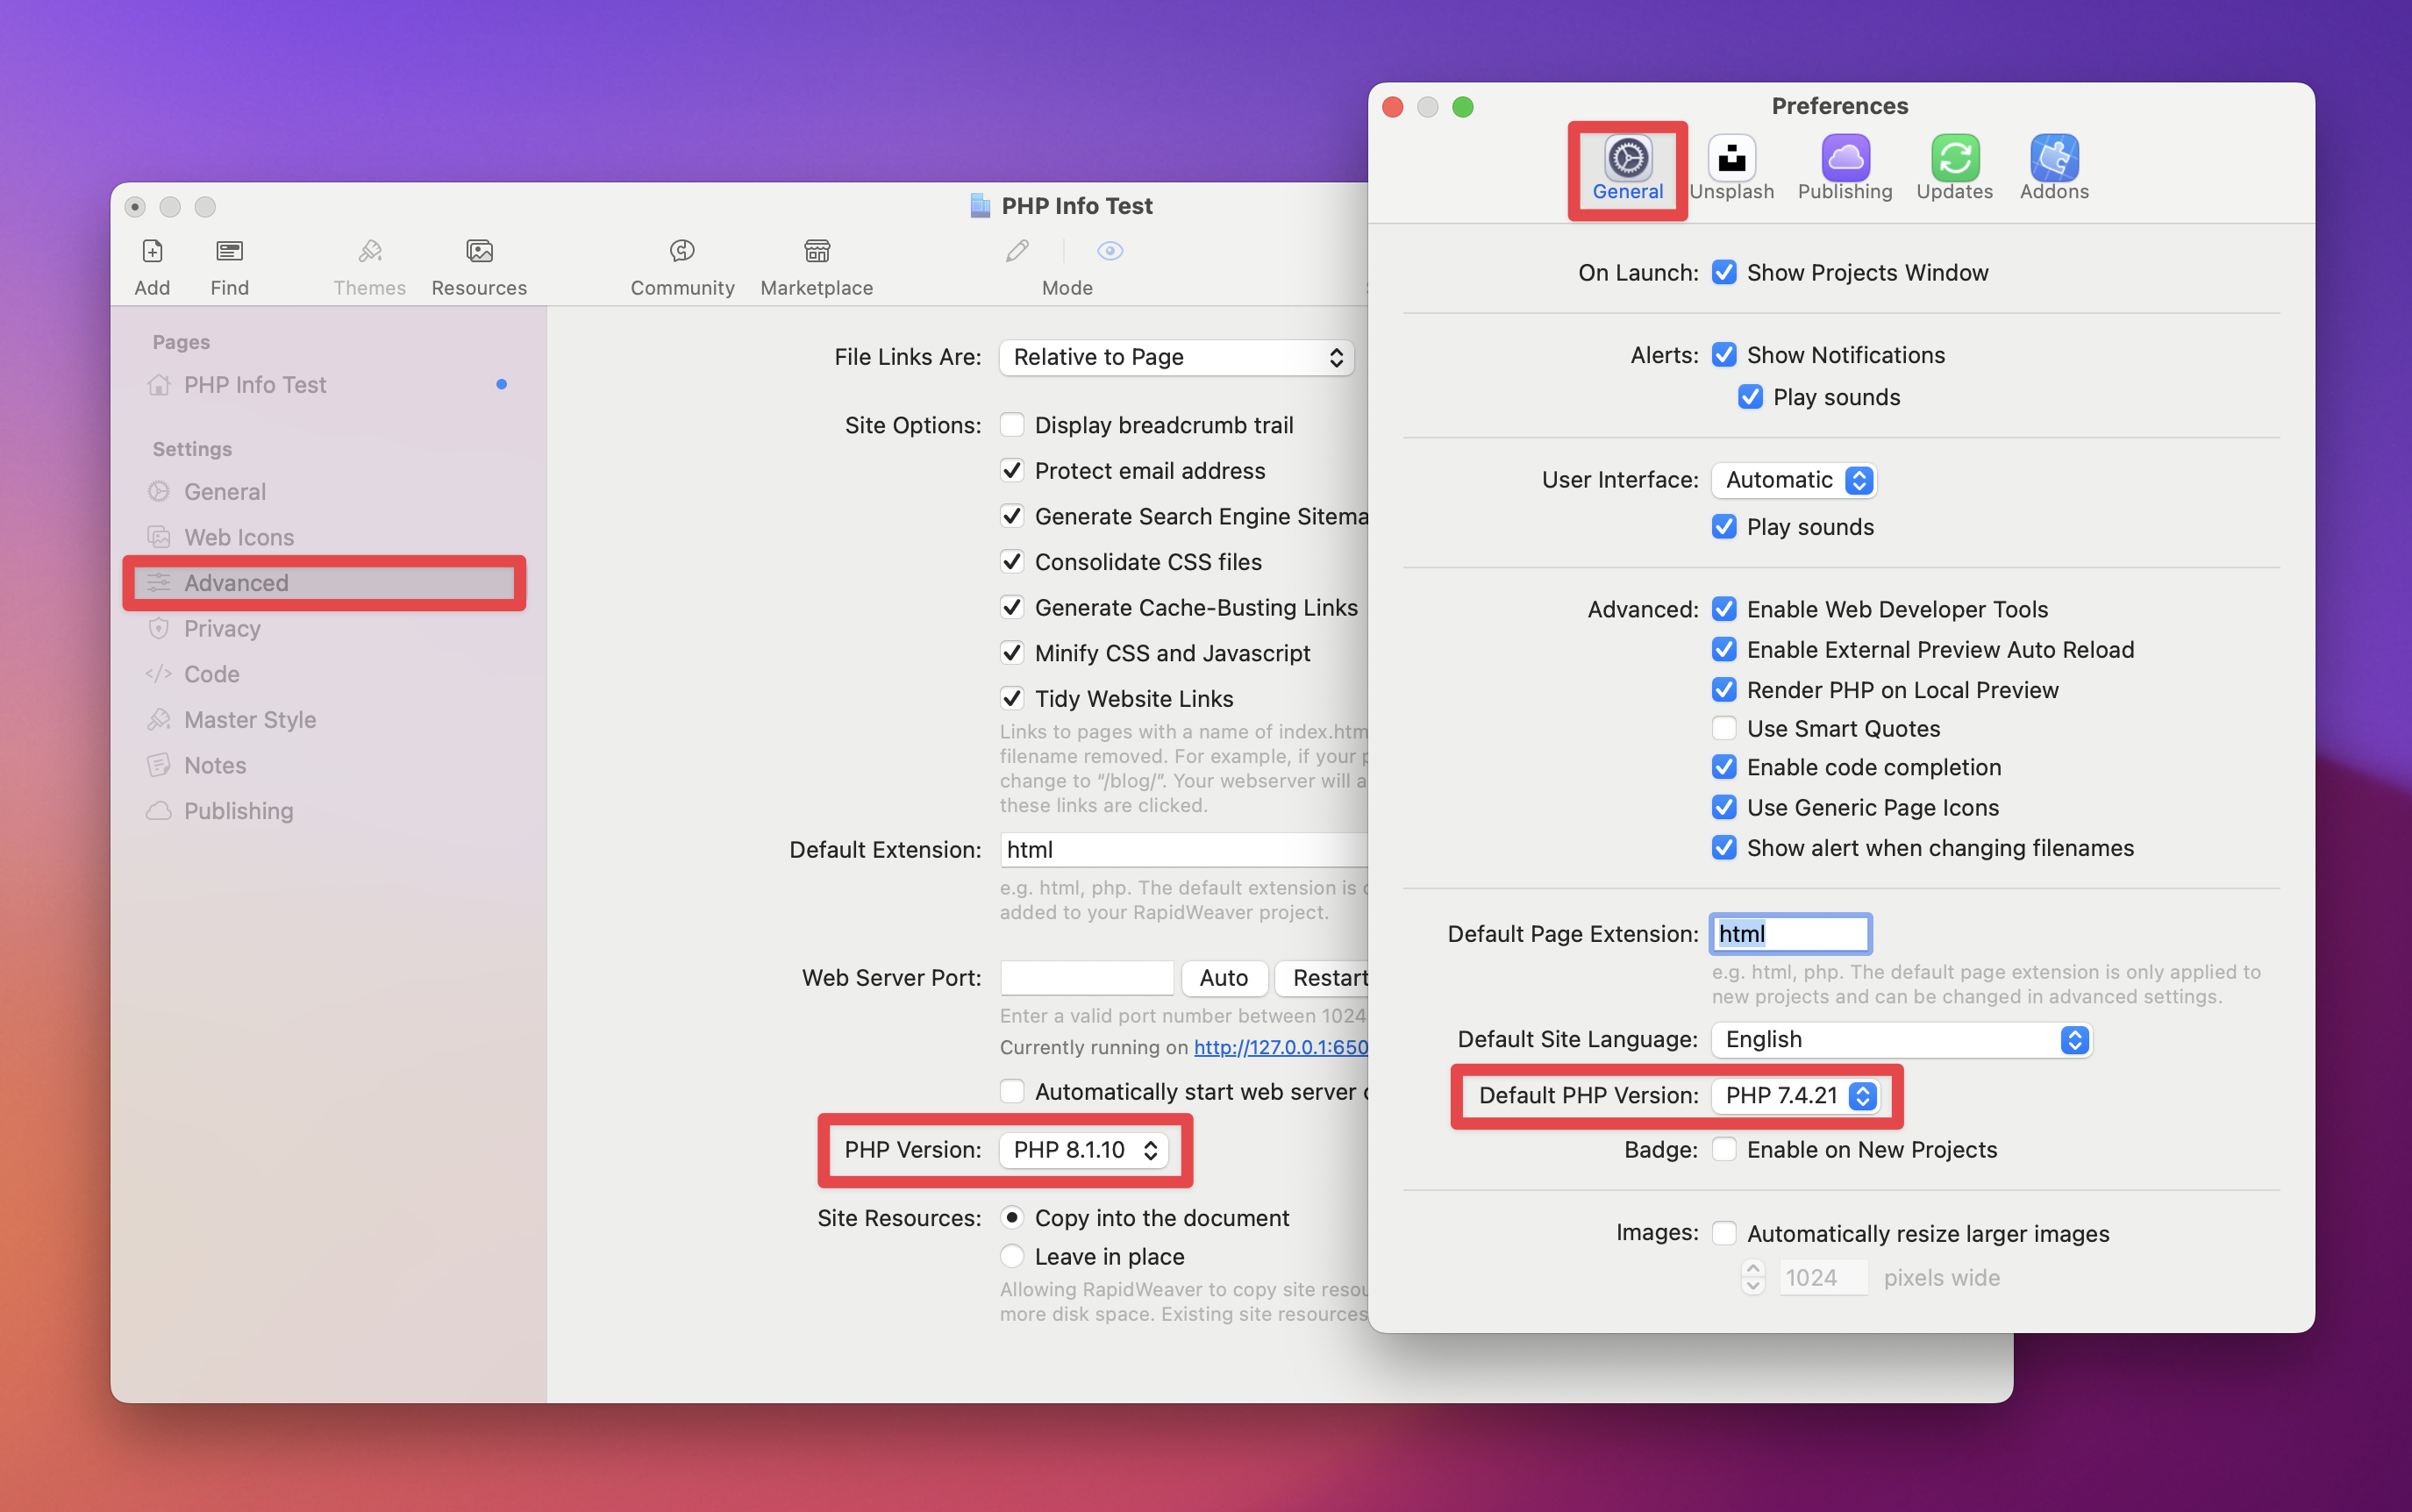Open the Default Site Language dropdown

[1900, 1040]
